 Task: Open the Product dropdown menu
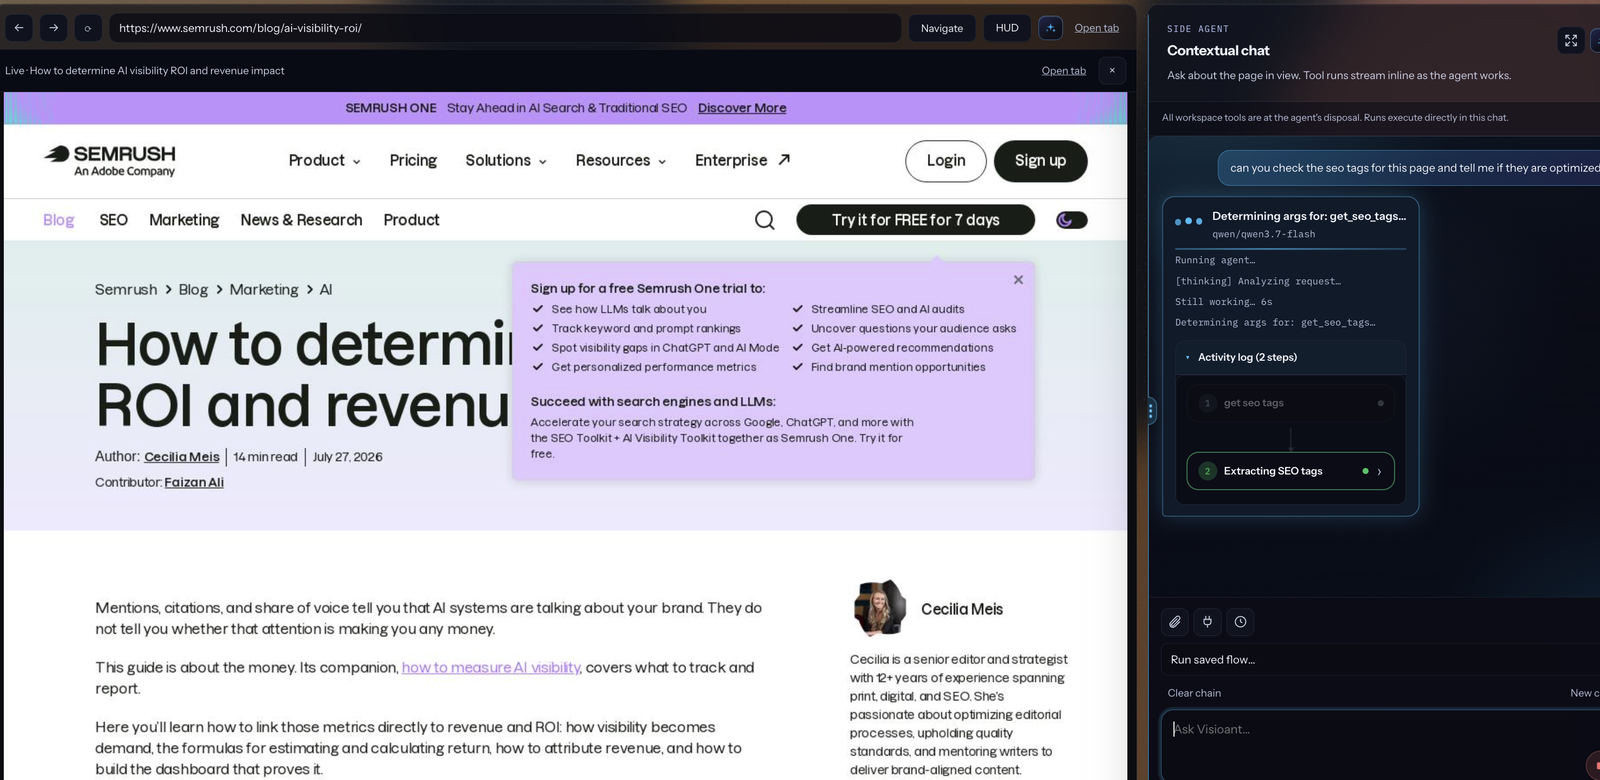tap(324, 161)
